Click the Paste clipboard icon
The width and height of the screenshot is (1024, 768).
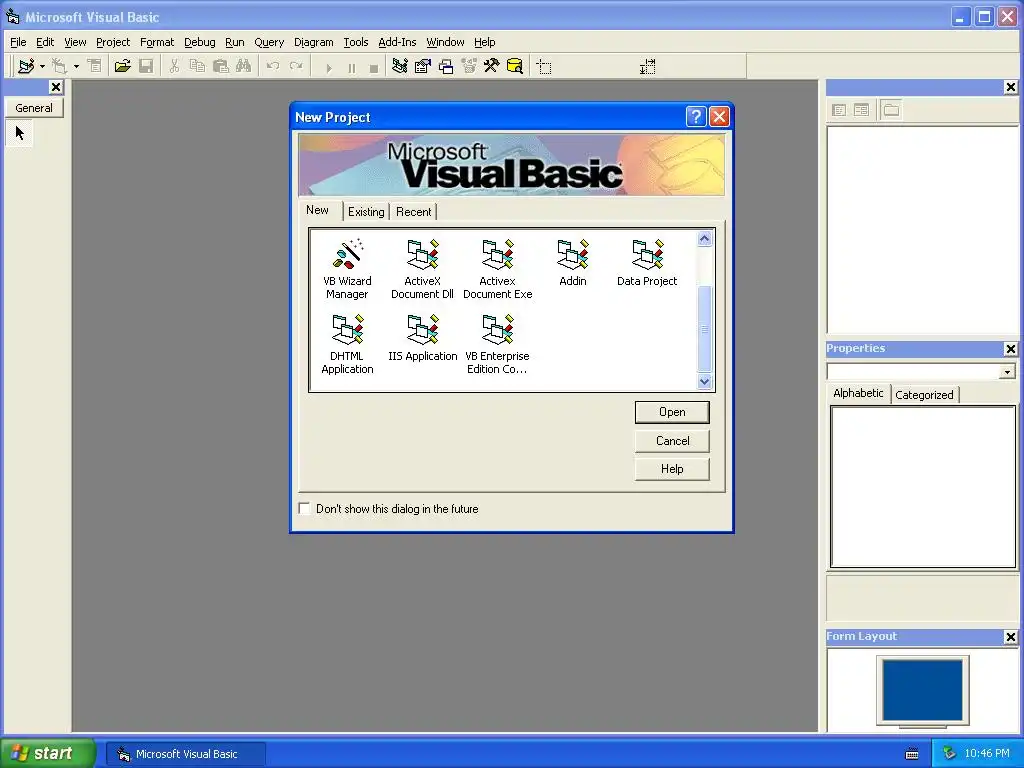pos(221,66)
